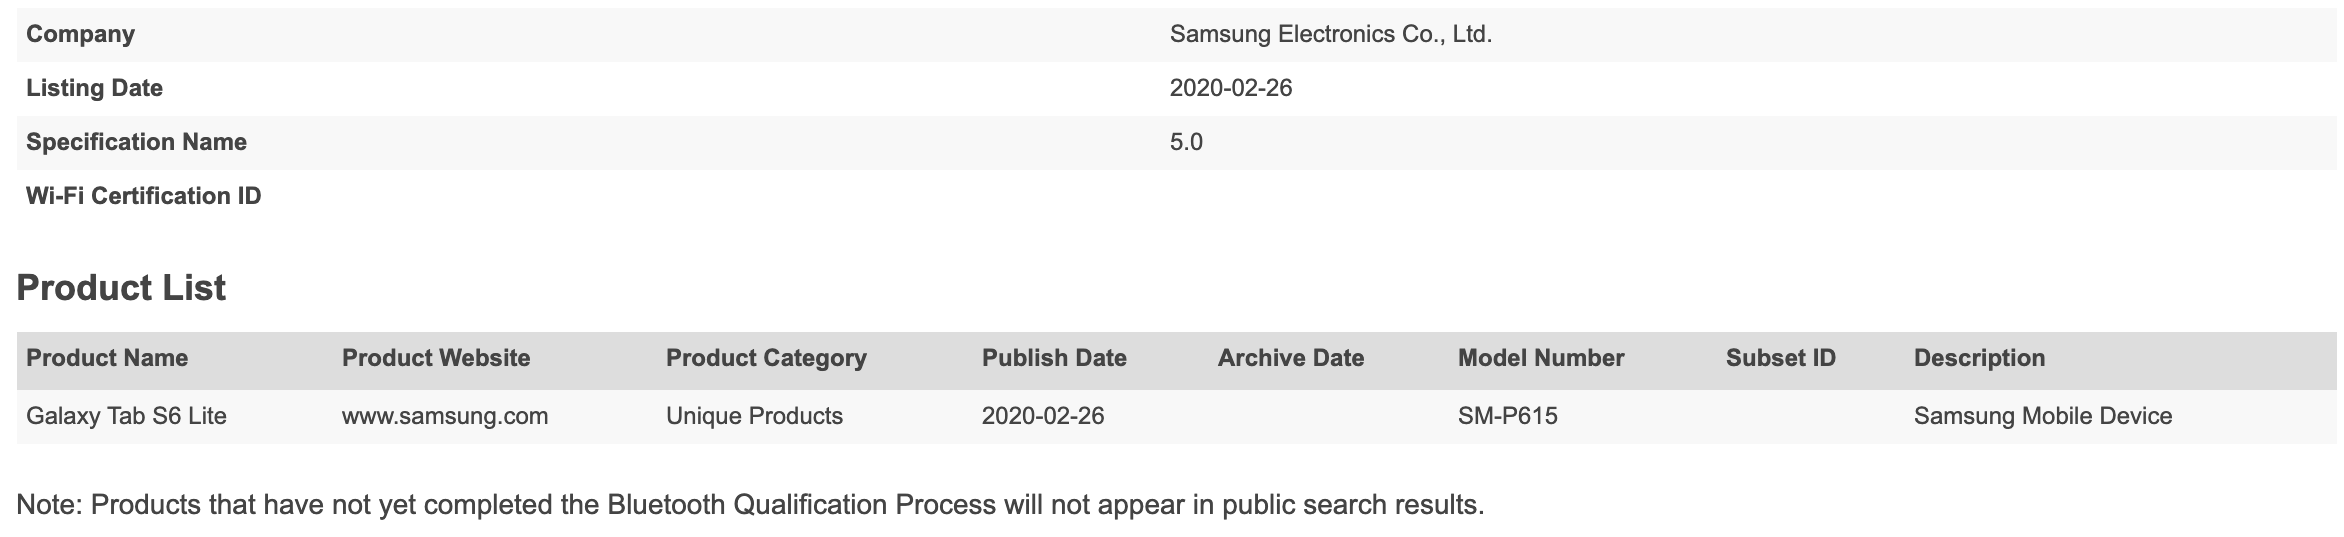Click the Product Name column header
Screen dimensions: 2344x537
click(107, 358)
